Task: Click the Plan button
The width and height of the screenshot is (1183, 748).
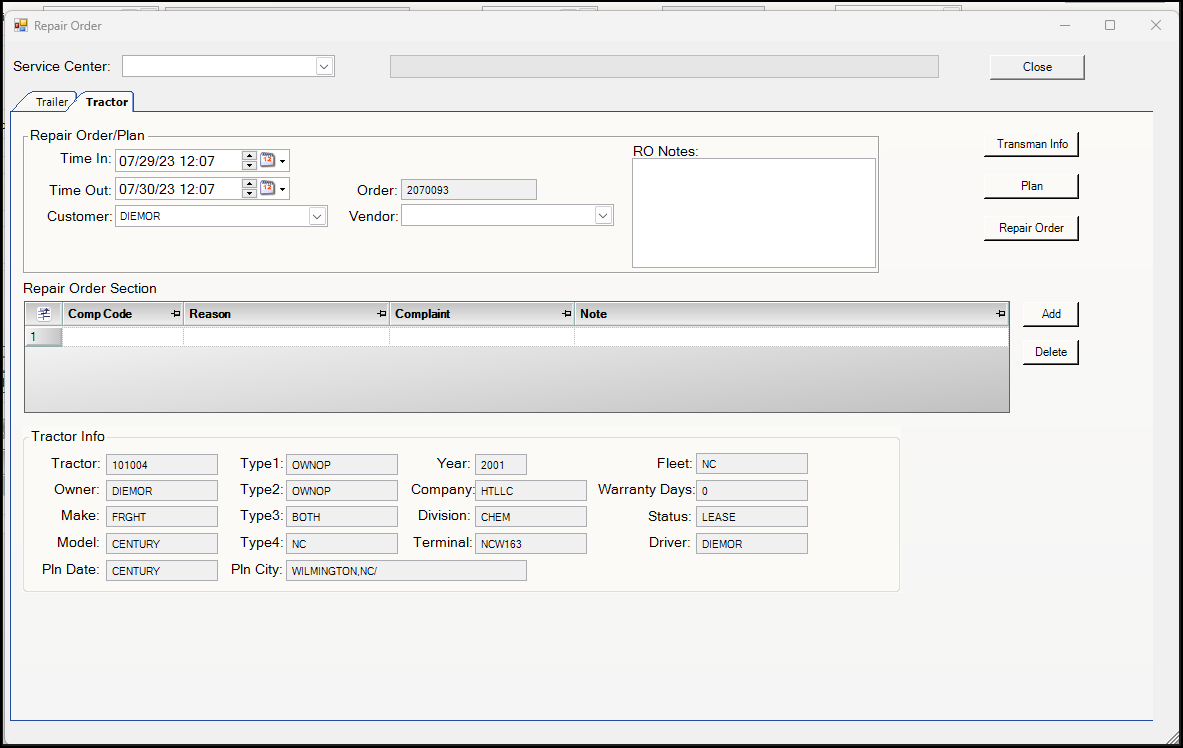Action: pos(1031,186)
